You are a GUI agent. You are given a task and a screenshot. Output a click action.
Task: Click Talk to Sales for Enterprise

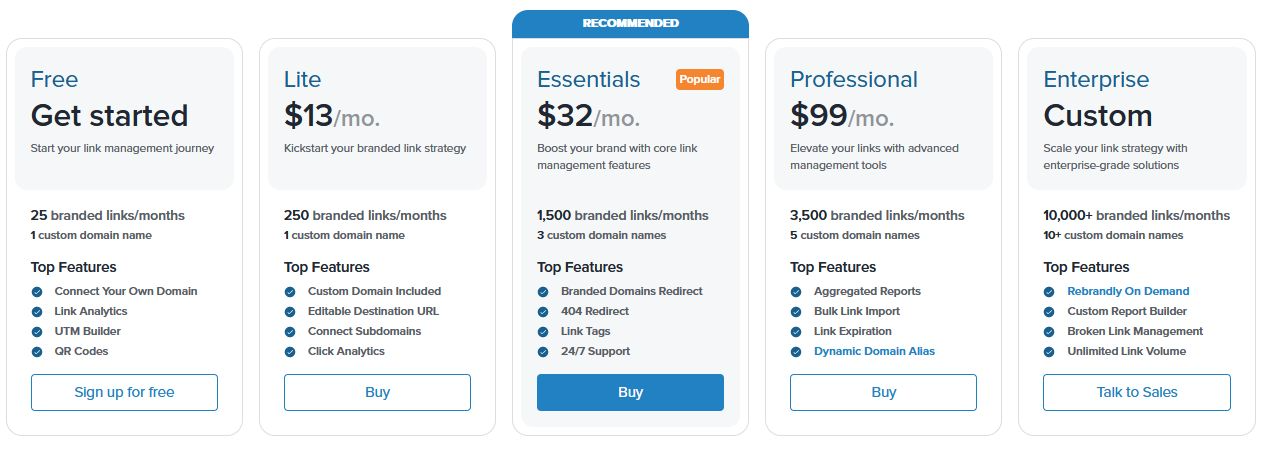(1137, 392)
